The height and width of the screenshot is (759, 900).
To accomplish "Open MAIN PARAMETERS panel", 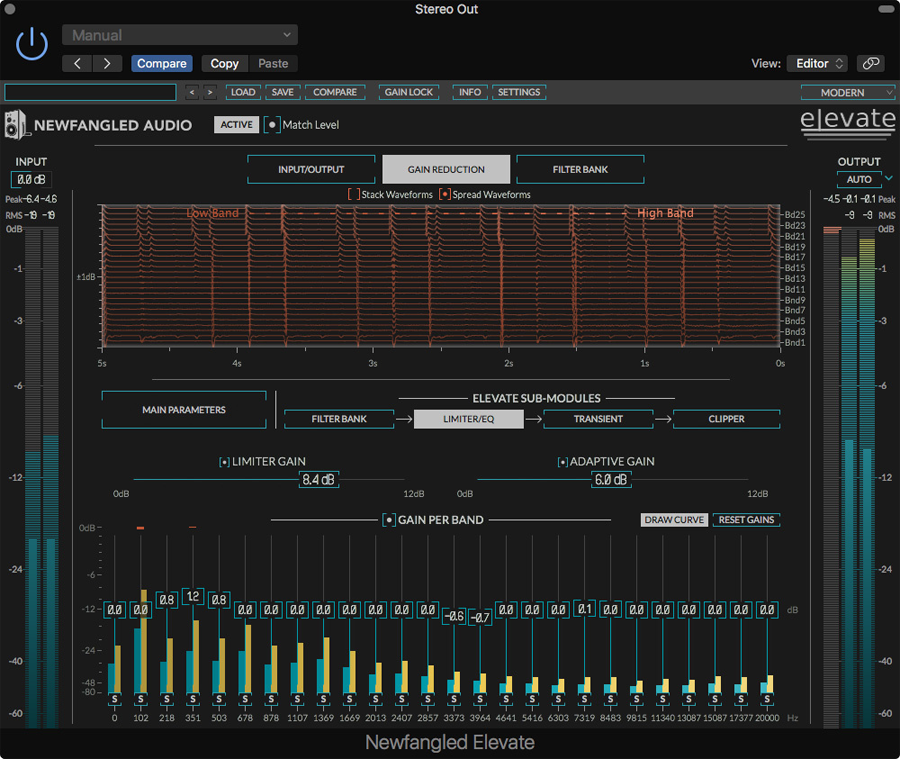I will pos(184,410).
